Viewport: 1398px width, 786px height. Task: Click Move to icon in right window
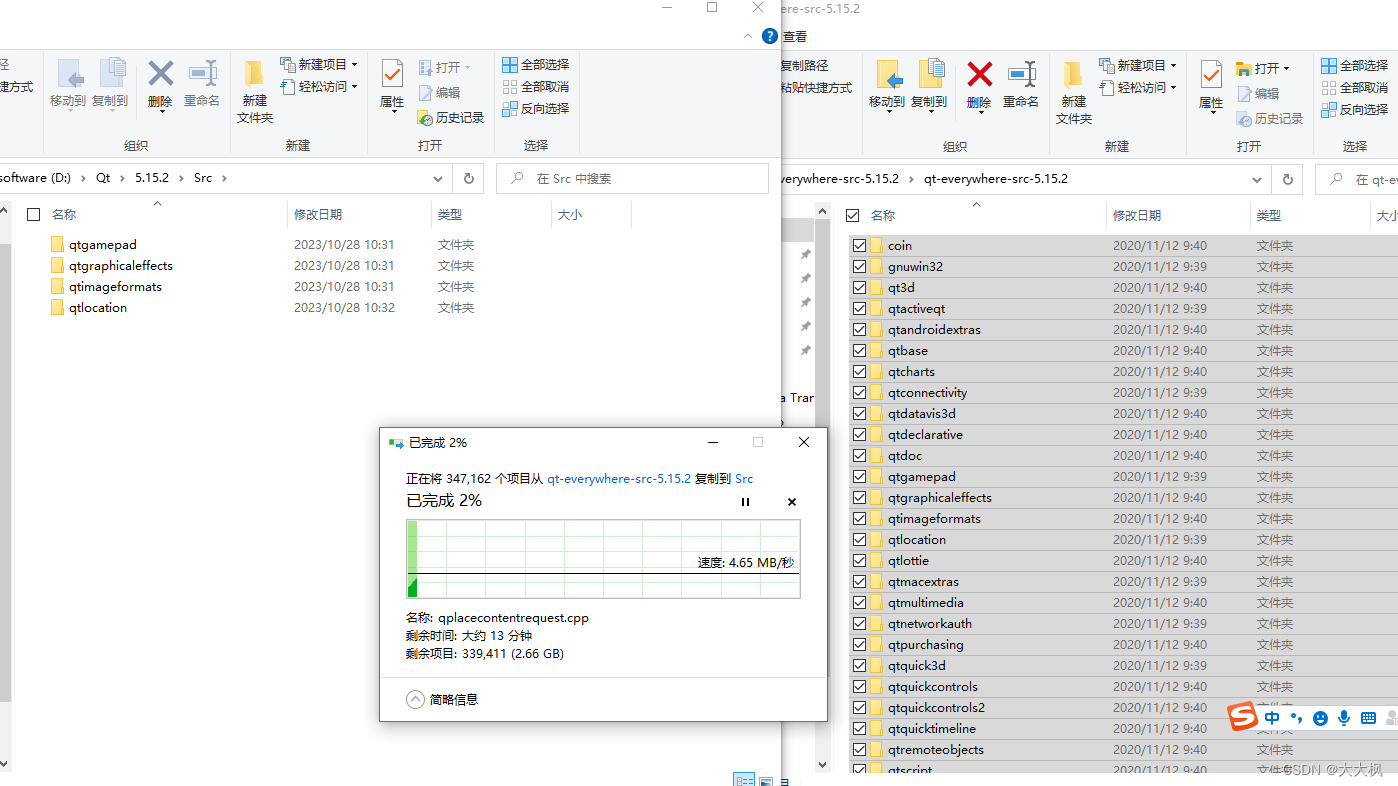pyautogui.click(x=887, y=75)
